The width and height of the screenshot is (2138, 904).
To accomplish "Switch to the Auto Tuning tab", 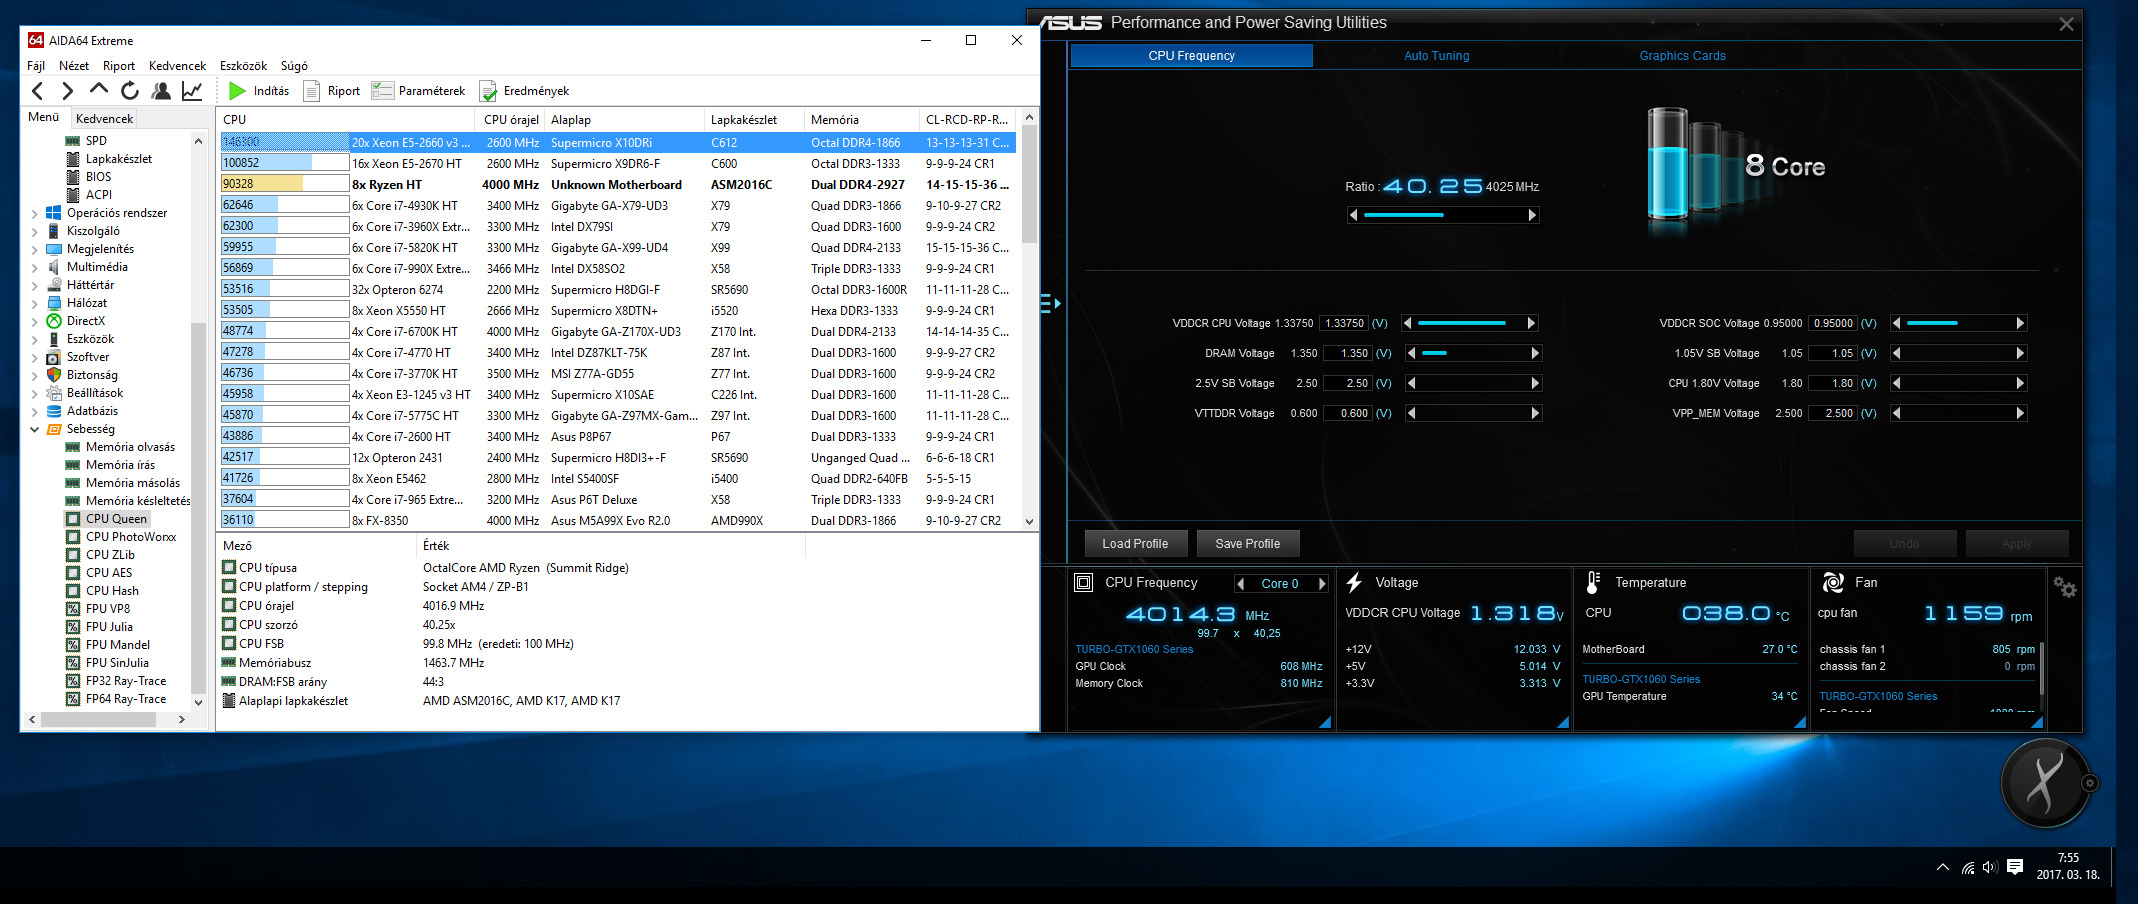I will (1436, 56).
